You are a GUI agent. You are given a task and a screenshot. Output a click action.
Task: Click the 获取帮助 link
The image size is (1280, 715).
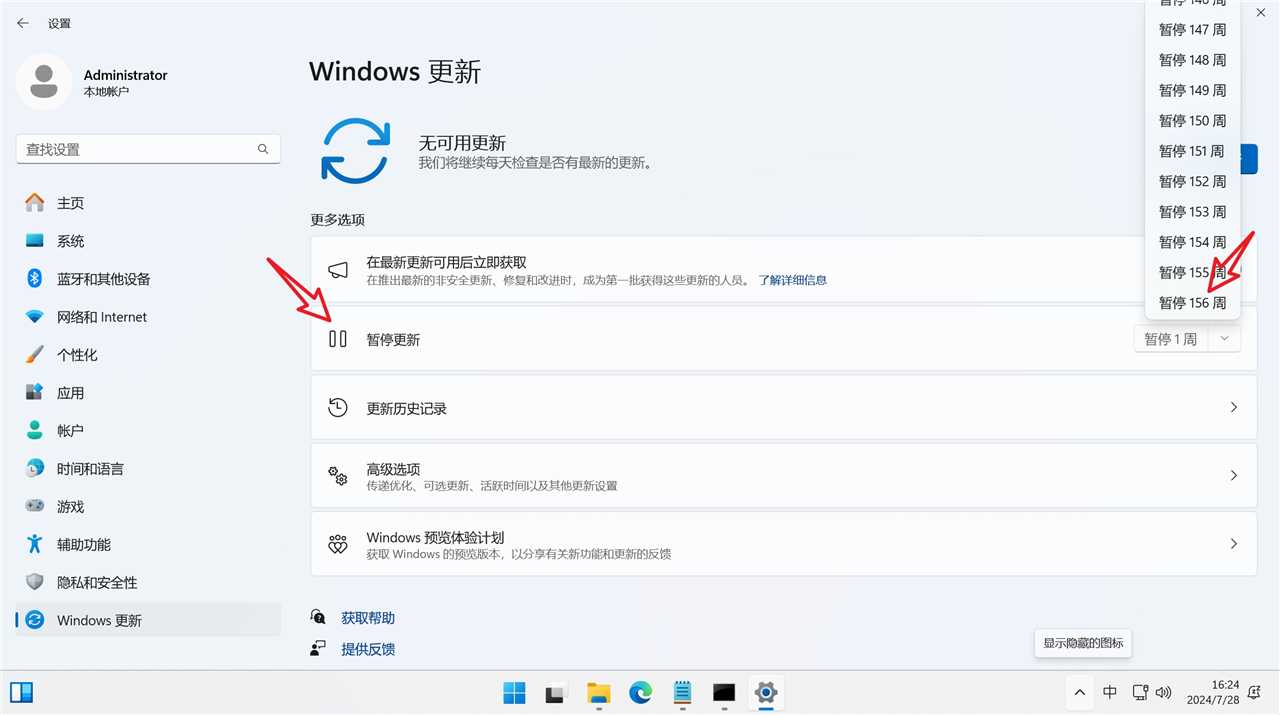coord(368,618)
